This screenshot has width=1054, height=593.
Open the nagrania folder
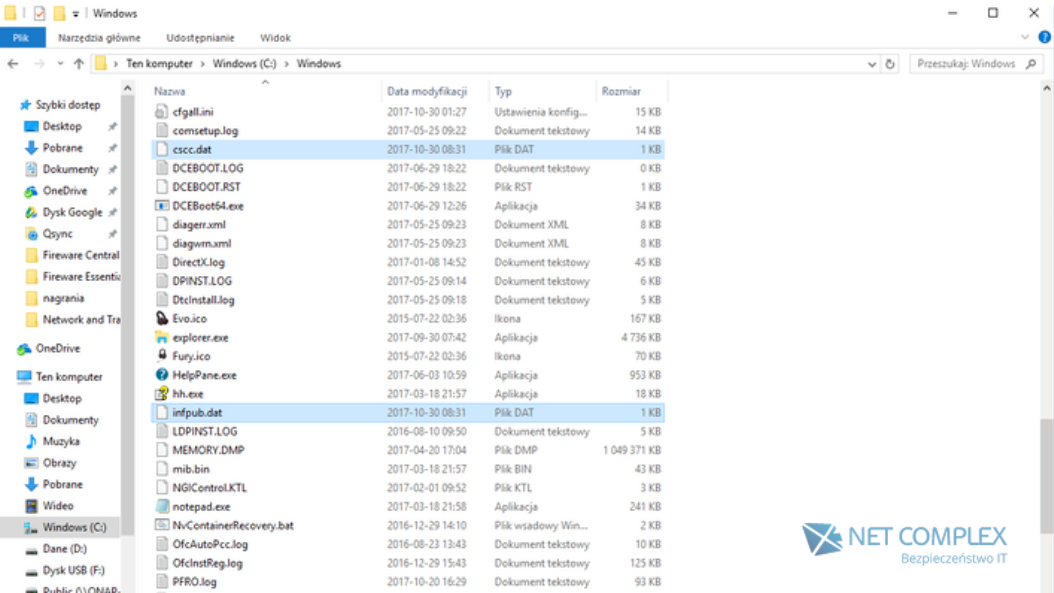coord(63,299)
